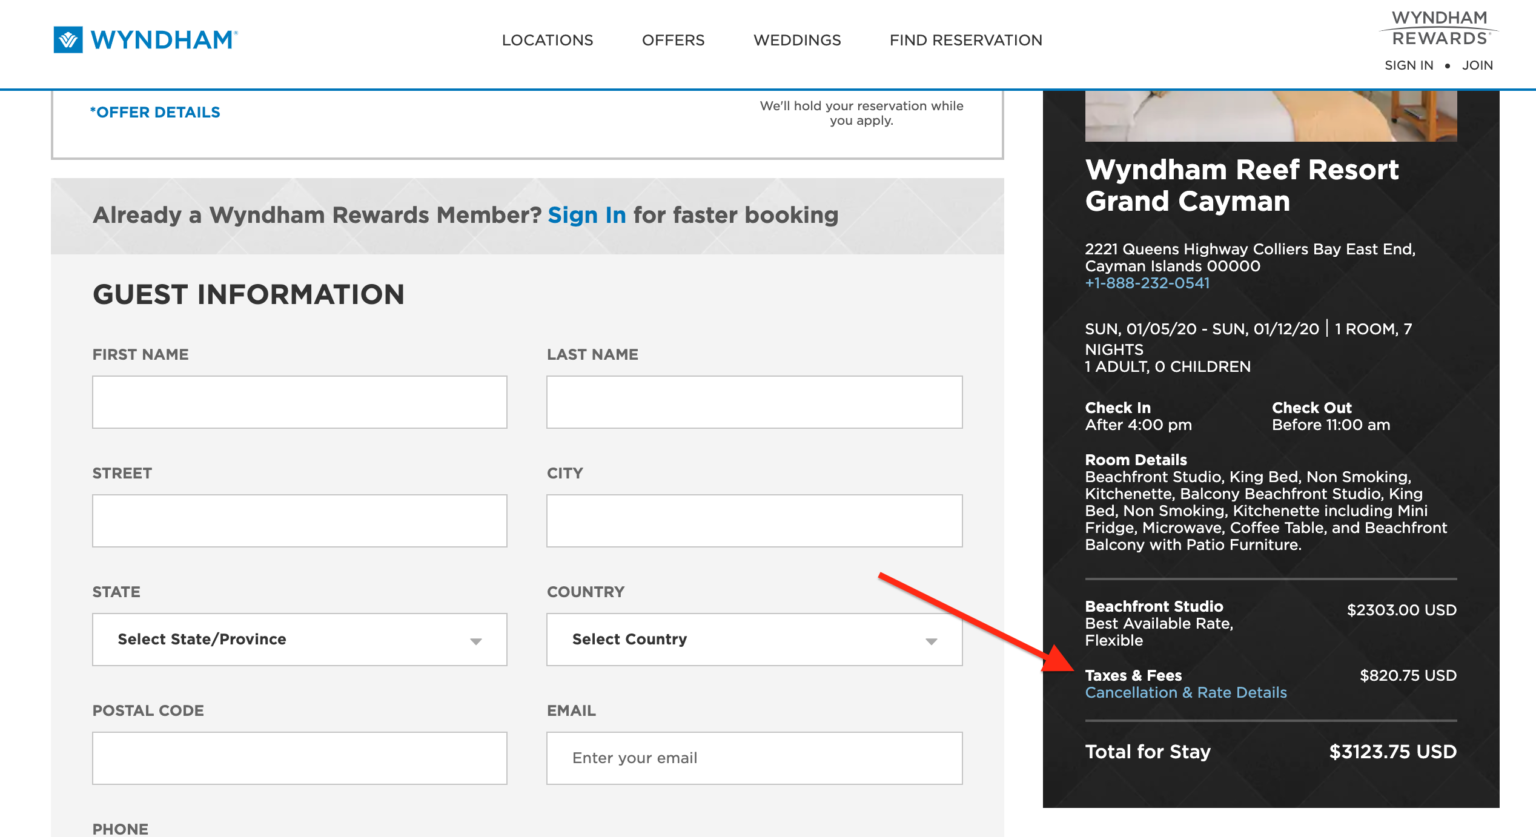Click the Sign In link in header
Viewport: 1536px width, 837px height.
point(1408,65)
